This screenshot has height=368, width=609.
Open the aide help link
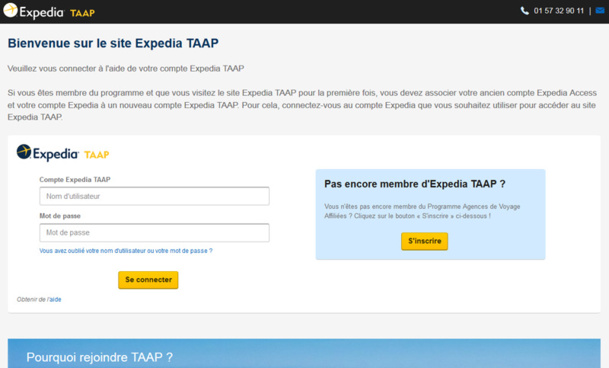click(x=55, y=300)
